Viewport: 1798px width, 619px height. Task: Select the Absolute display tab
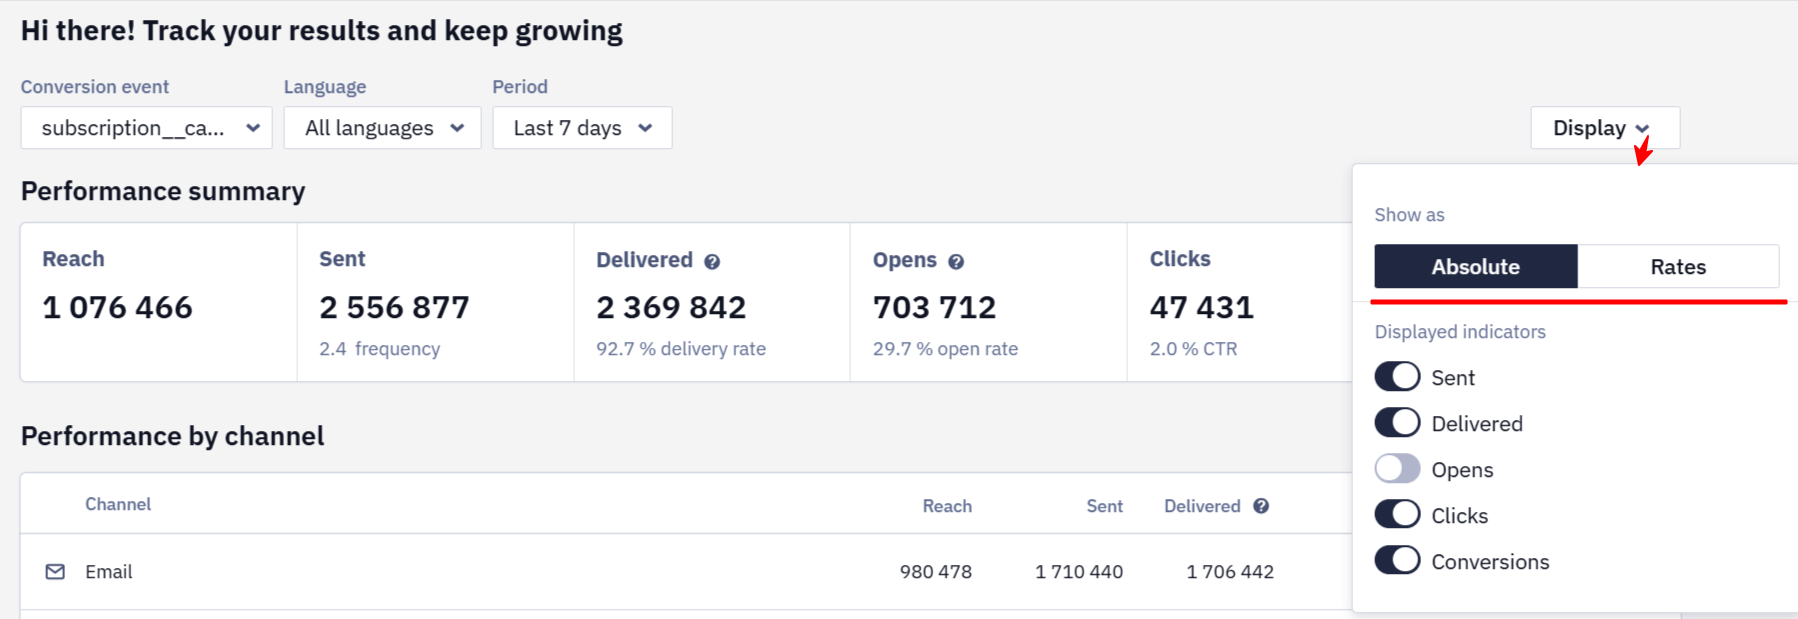coord(1476,267)
